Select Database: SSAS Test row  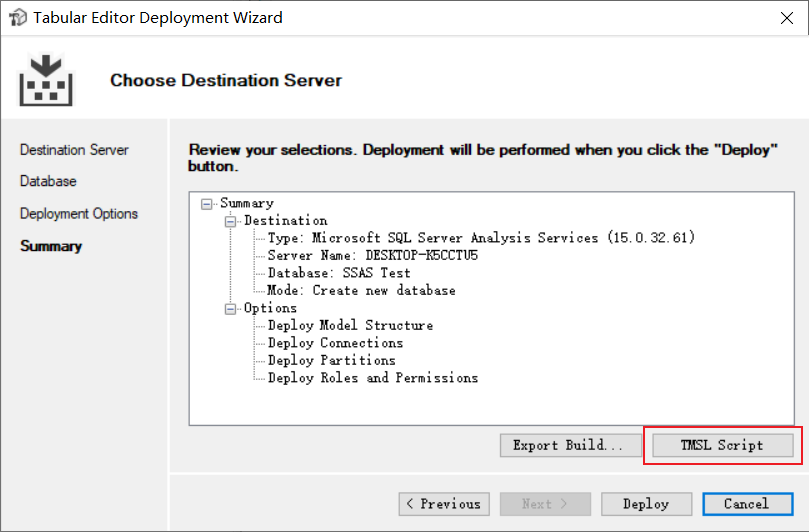(339, 273)
